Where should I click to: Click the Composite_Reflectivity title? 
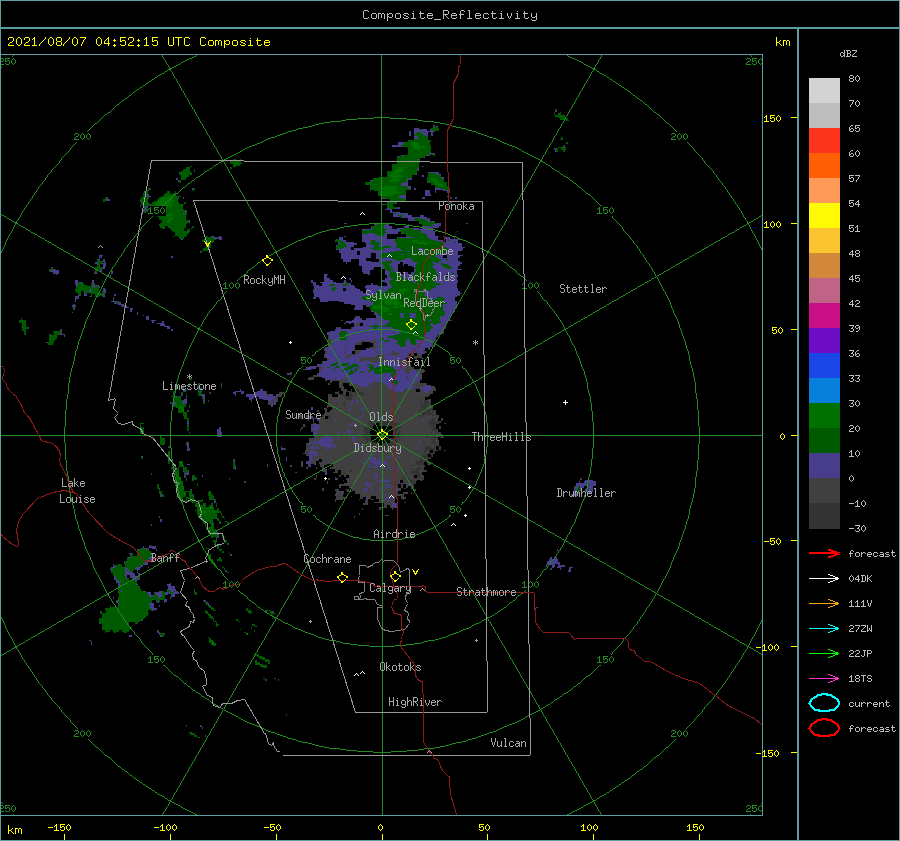(449, 15)
